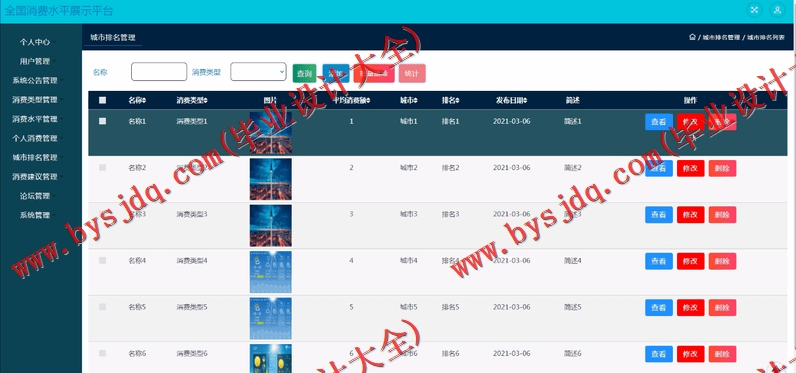Click cell 消费类型5 in the table
The height and width of the screenshot is (373, 796).
pyautogui.click(x=192, y=308)
